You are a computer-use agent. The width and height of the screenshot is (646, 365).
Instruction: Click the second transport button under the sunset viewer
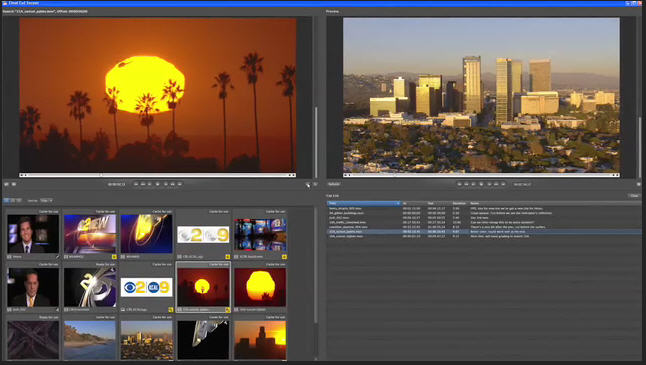pyautogui.click(x=143, y=184)
